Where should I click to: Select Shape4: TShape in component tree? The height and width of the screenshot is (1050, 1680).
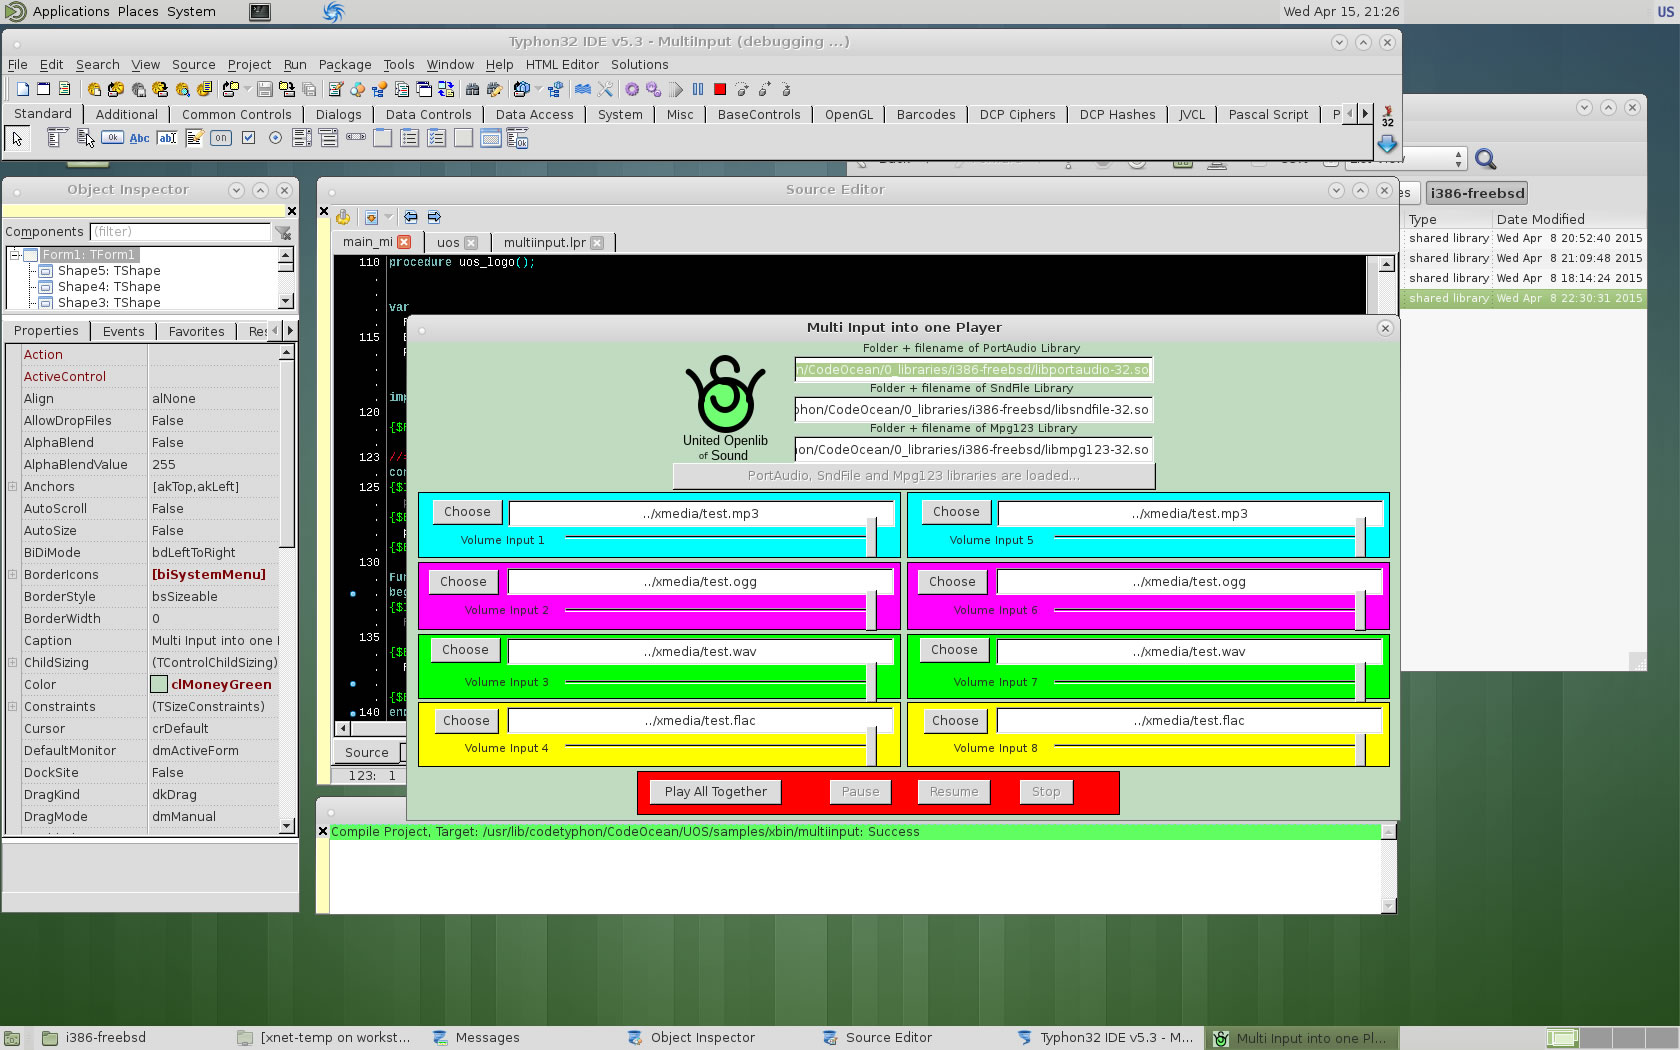click(x=109, y=287)
